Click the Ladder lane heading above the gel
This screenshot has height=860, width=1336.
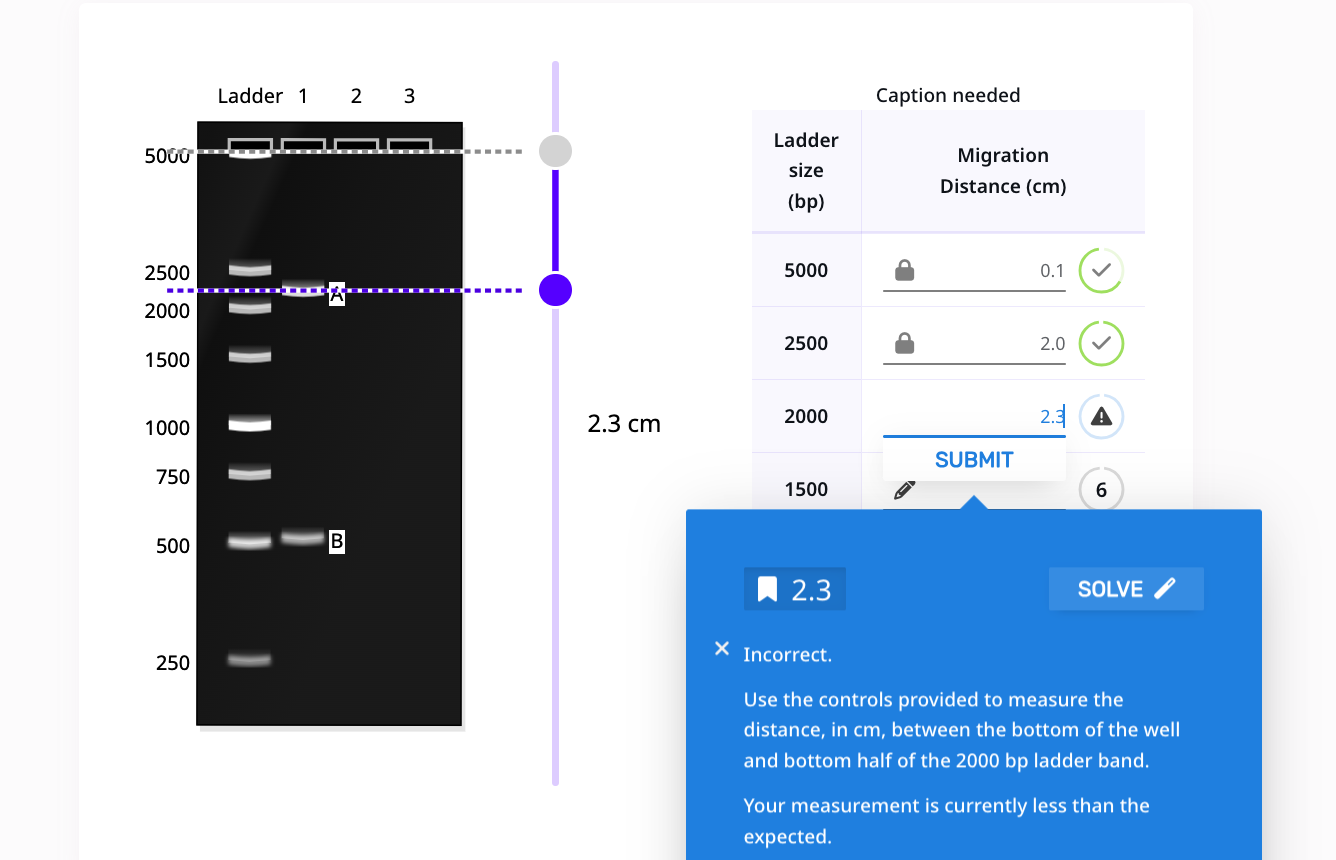(x=250, y=96)
